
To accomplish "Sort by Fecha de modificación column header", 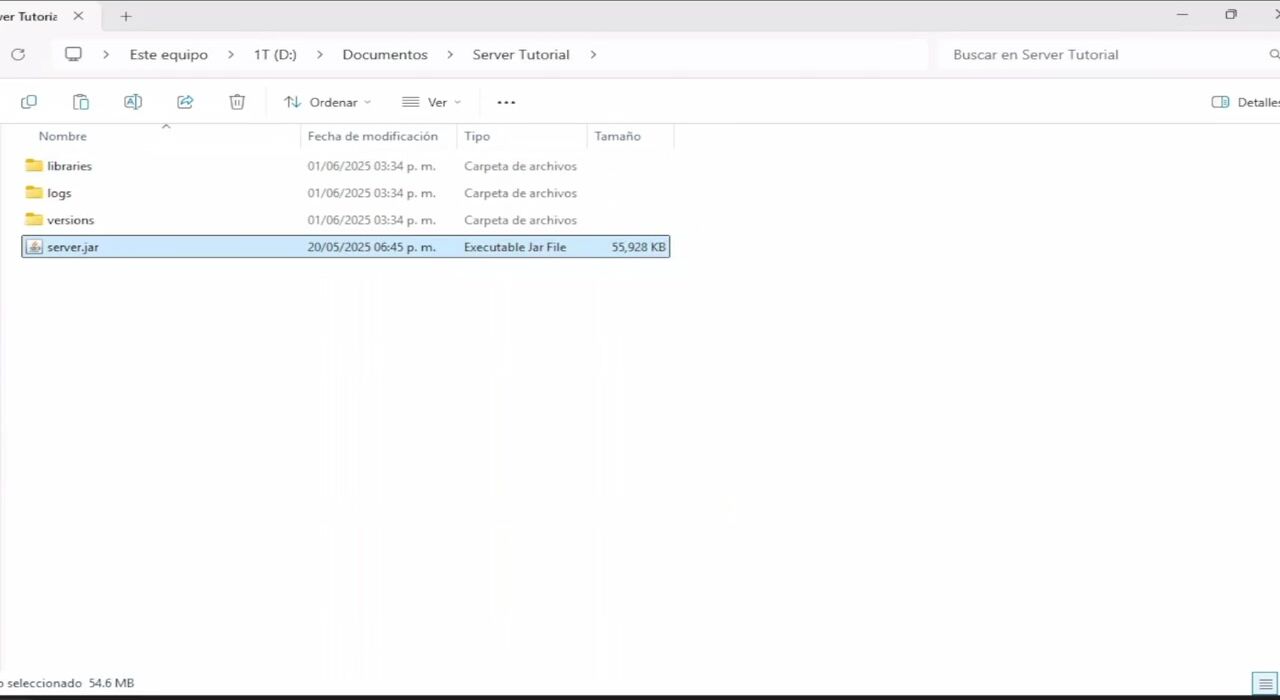I will coord(372,136).
